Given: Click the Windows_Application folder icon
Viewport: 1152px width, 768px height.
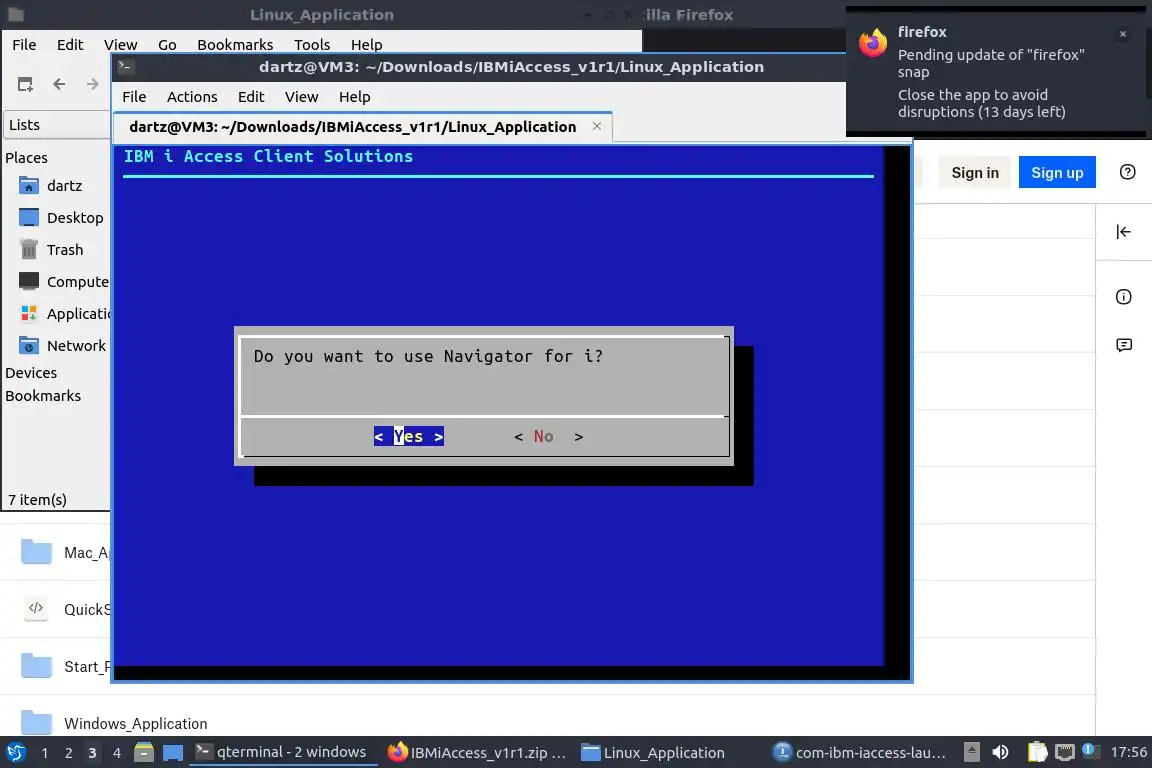Looking at the screenshot, I should point(36,722).
